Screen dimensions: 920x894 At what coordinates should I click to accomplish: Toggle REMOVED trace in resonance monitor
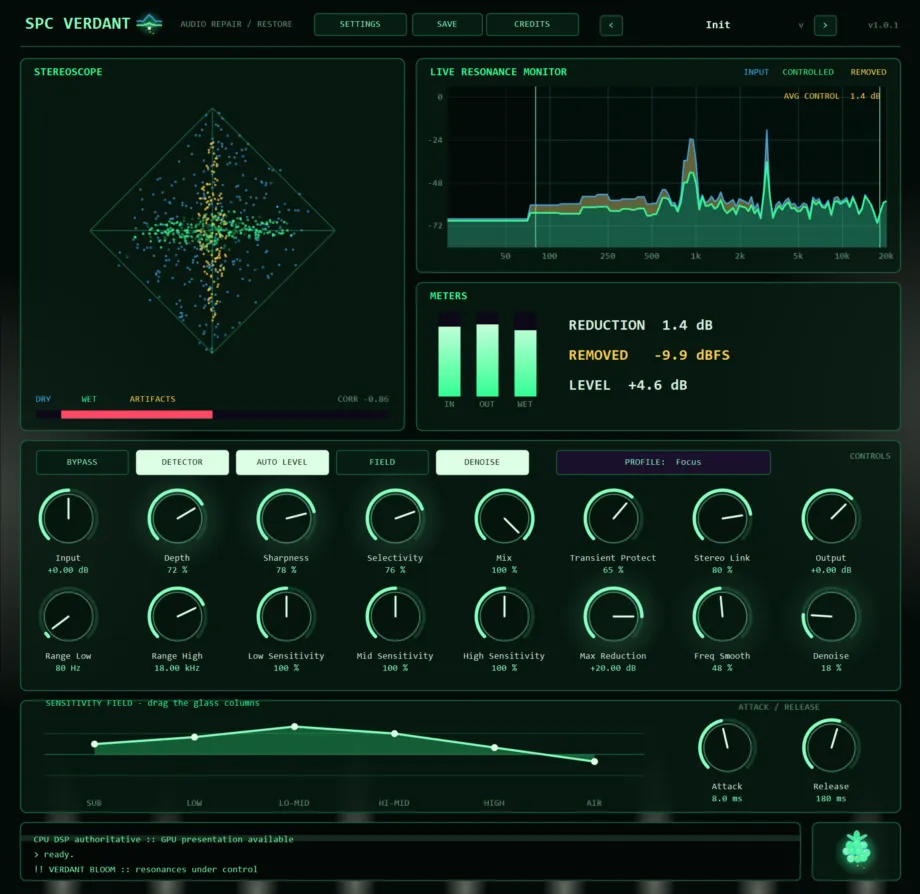pyautogui.click(x=868, y=72)
